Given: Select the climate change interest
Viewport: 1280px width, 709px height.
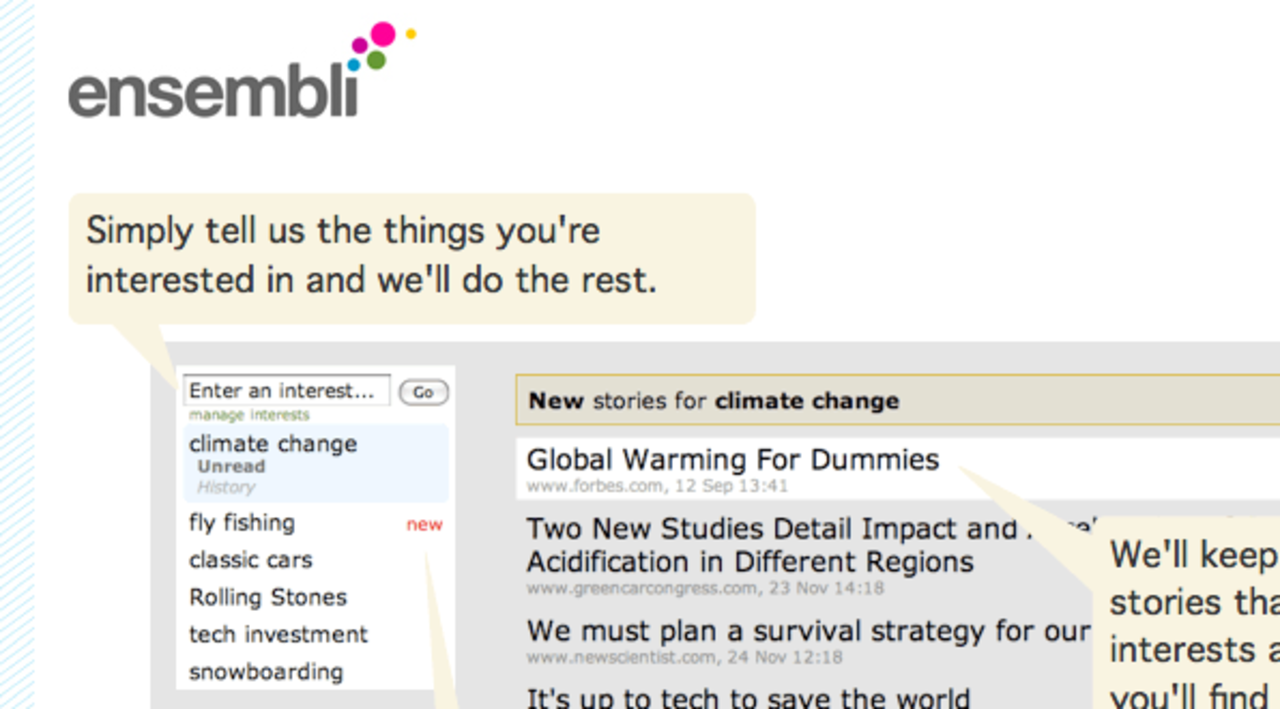Looking at the screenshot, I should coord(273,444).
